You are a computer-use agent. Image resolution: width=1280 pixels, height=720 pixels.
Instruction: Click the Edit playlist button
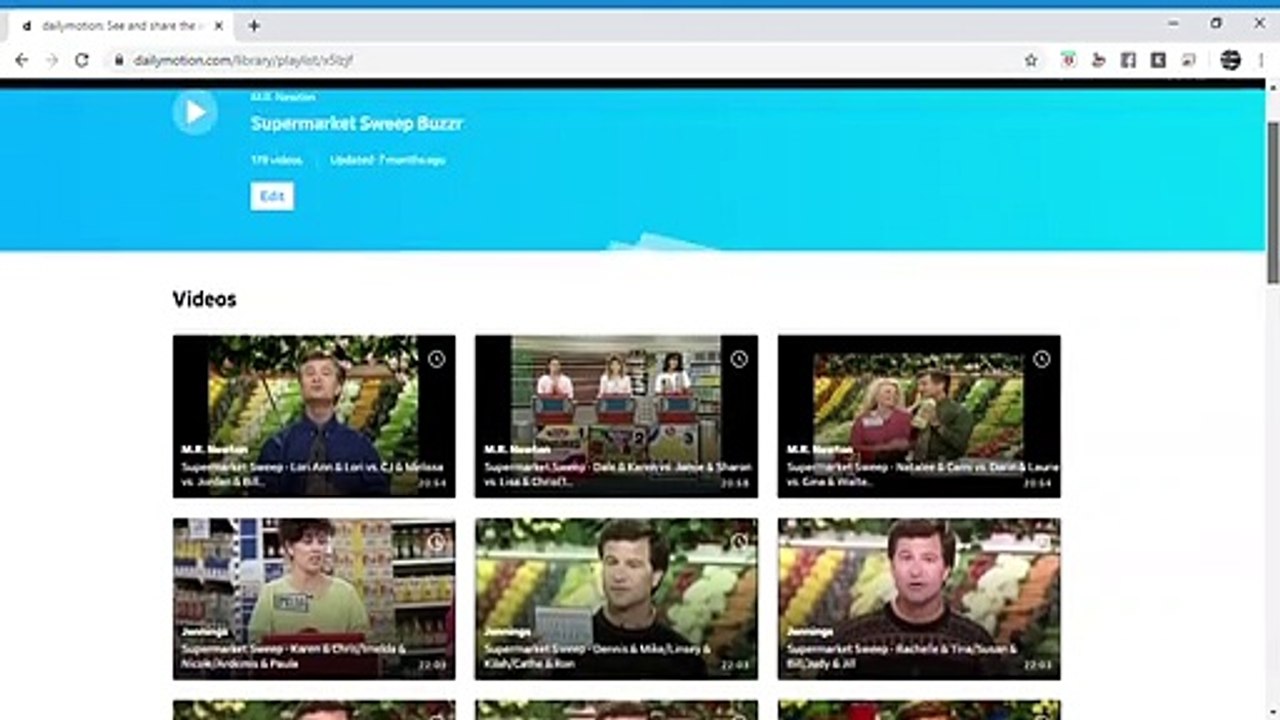272,196
